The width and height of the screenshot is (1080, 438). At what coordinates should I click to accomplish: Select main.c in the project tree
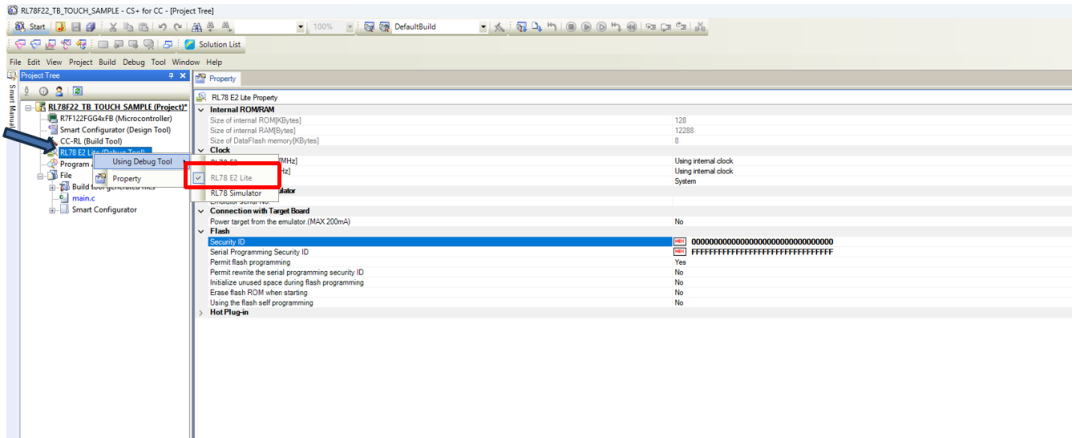[84, 198]
